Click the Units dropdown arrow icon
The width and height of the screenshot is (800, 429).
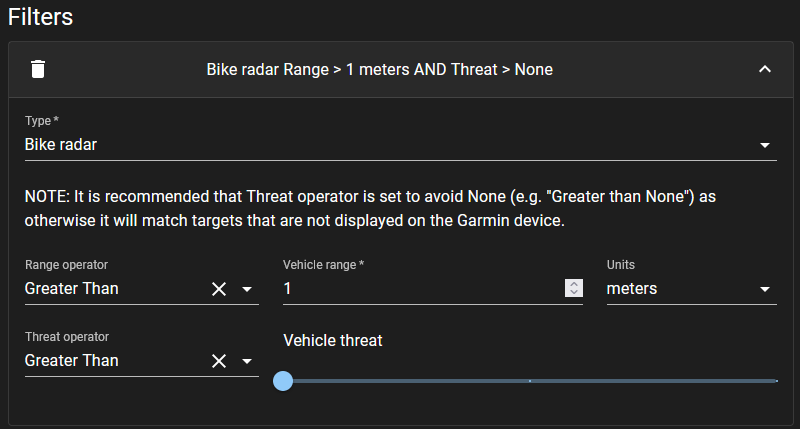(x=765, y=289)
